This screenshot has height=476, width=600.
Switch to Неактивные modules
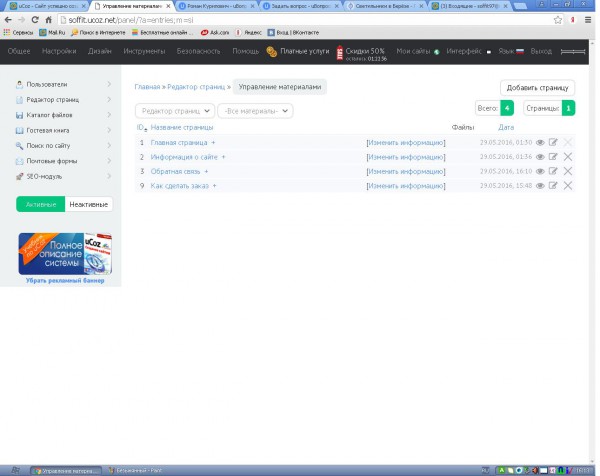[x=89, y=204]
